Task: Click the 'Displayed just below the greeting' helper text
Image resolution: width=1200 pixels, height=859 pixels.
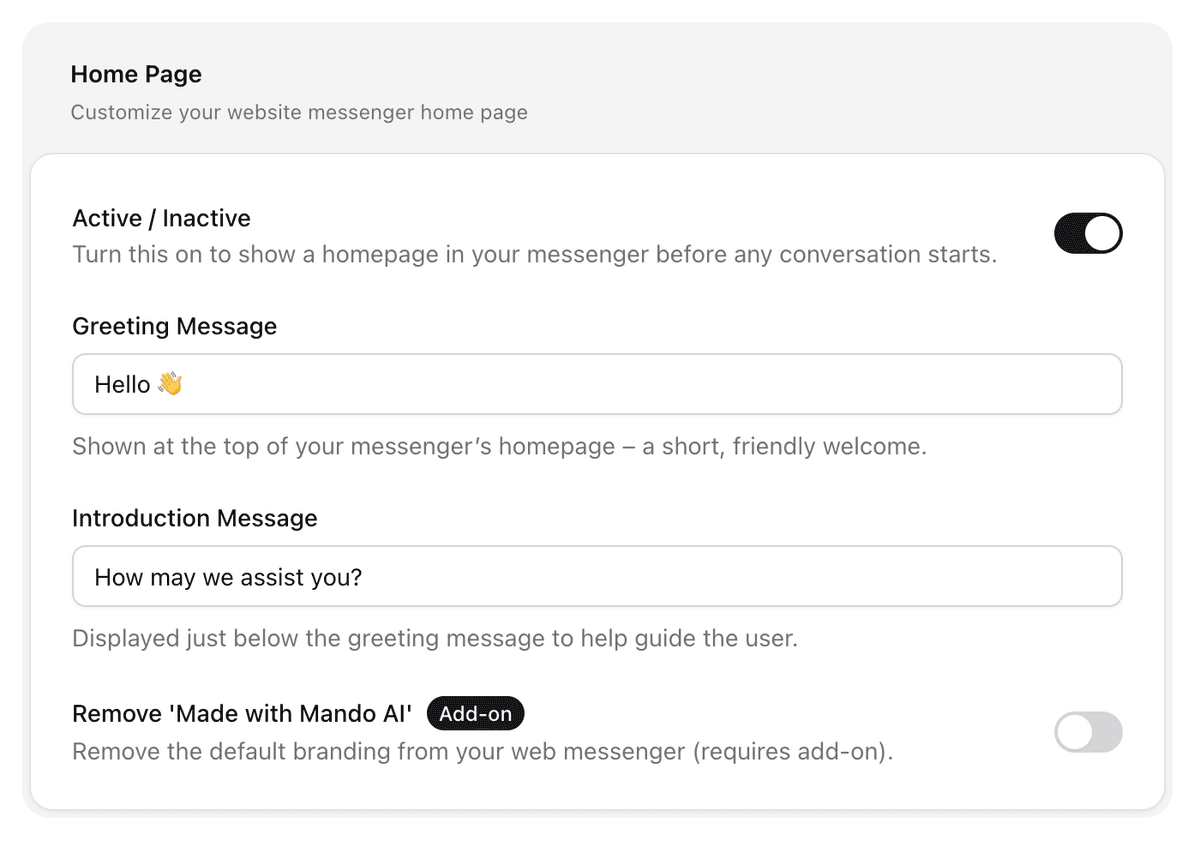Action: [x=435, y=638]
